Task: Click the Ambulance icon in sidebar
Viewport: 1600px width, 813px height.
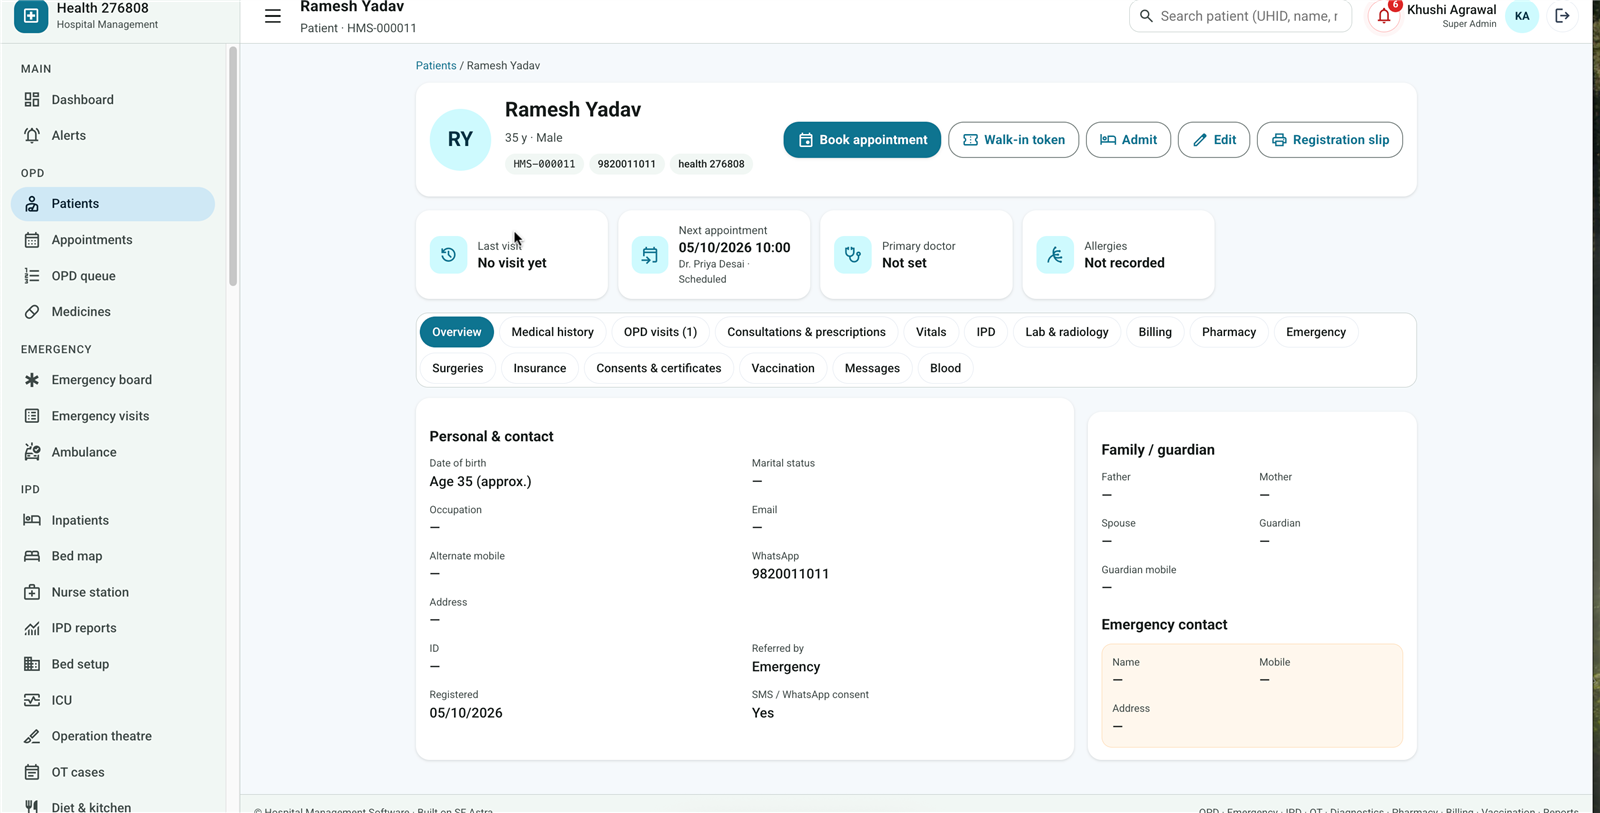Action: 32,452
